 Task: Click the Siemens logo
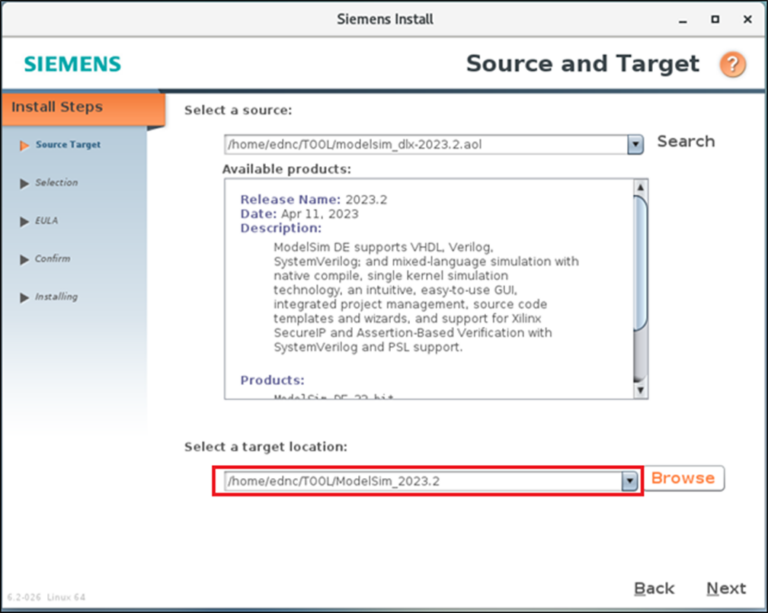pyautogui.click(x=72, y=65)
